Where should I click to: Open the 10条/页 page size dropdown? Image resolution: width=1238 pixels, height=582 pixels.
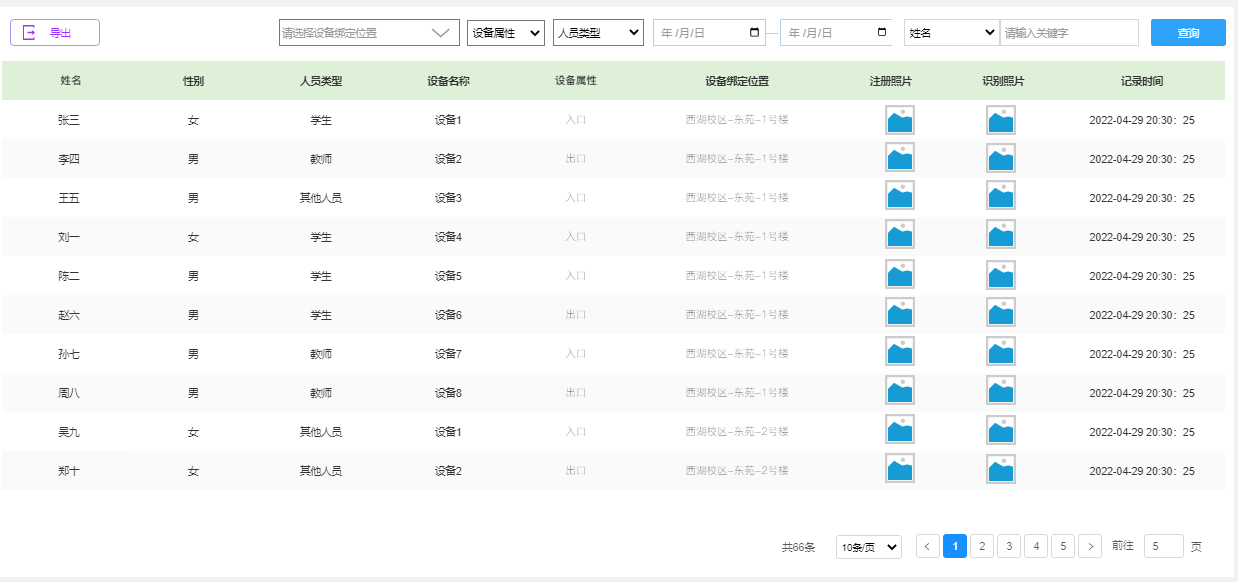pos(869,547)
